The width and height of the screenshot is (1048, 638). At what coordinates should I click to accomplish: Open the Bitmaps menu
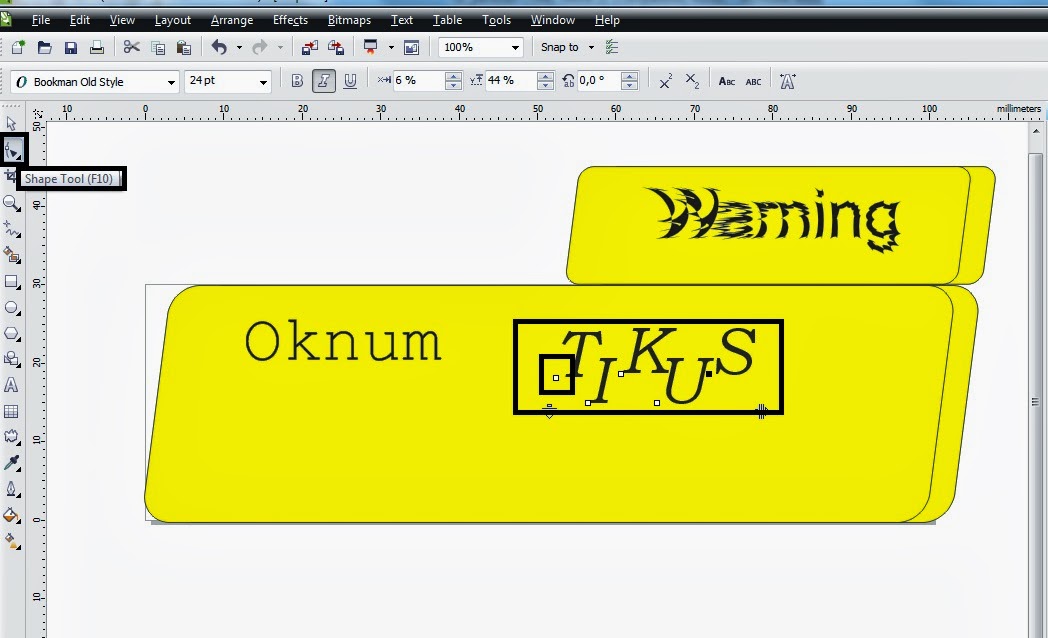coord(349,20)
